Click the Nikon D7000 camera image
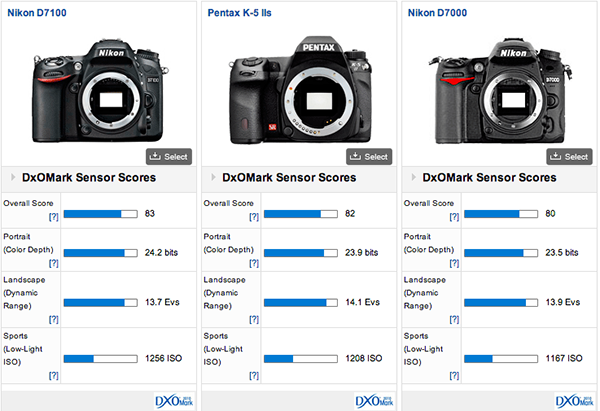 coord(500,91)
